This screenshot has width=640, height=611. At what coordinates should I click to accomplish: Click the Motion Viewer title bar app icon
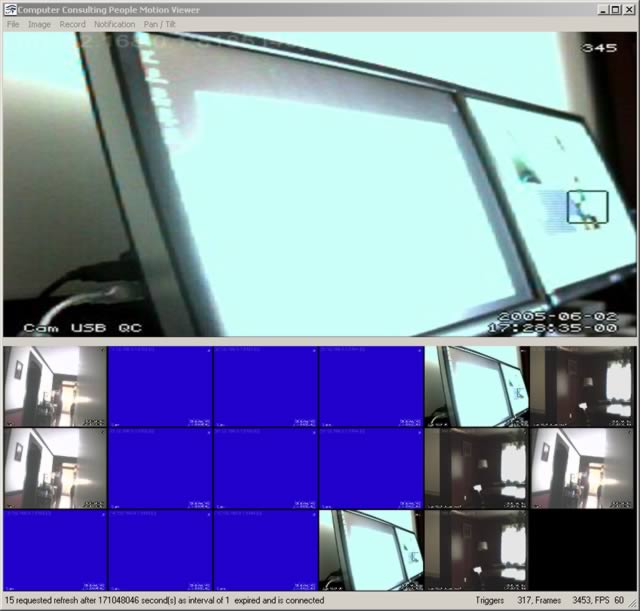point(9,8)
